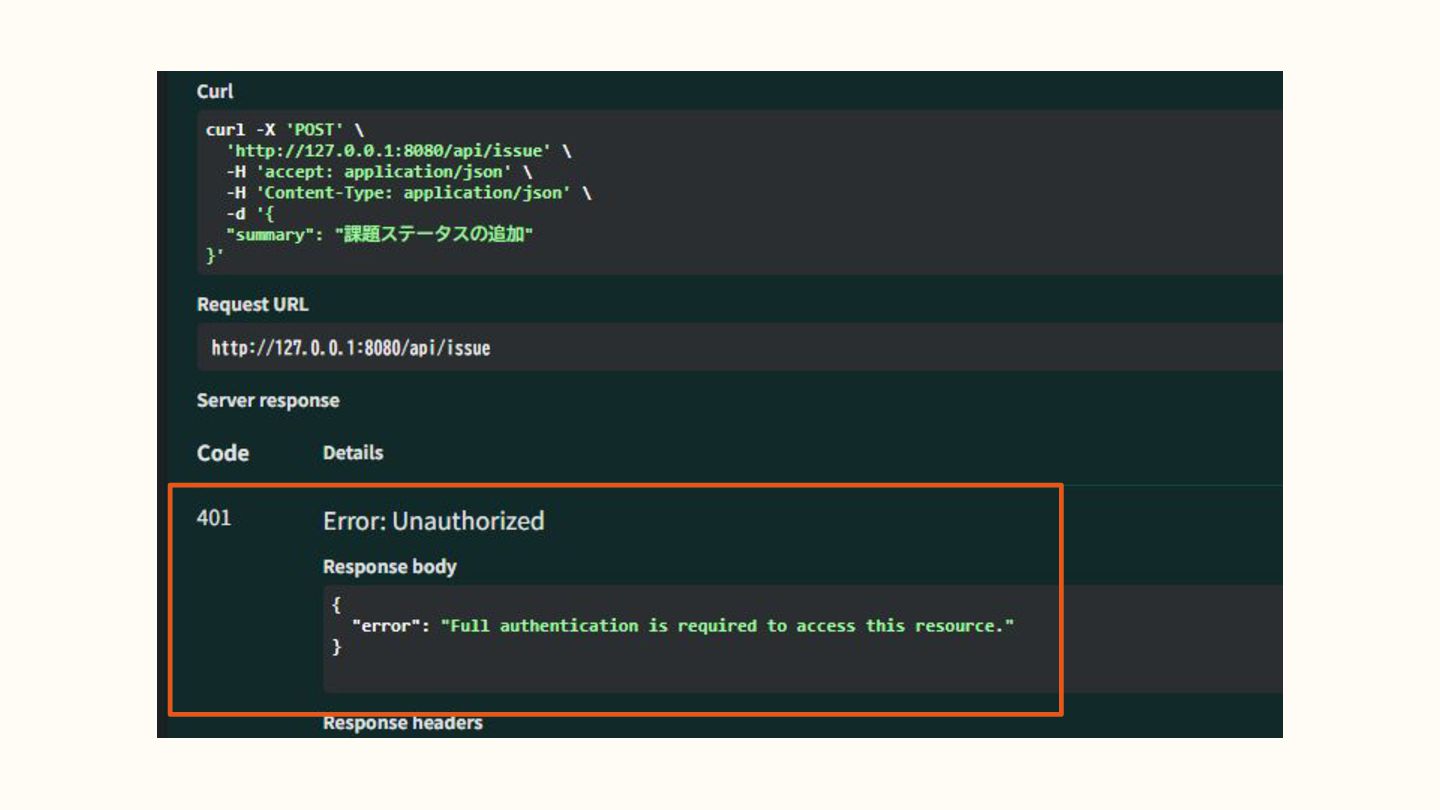Click the 'accept: application/json' header line
Viewport: 1440px width, 810px height.
coord(378,172)
